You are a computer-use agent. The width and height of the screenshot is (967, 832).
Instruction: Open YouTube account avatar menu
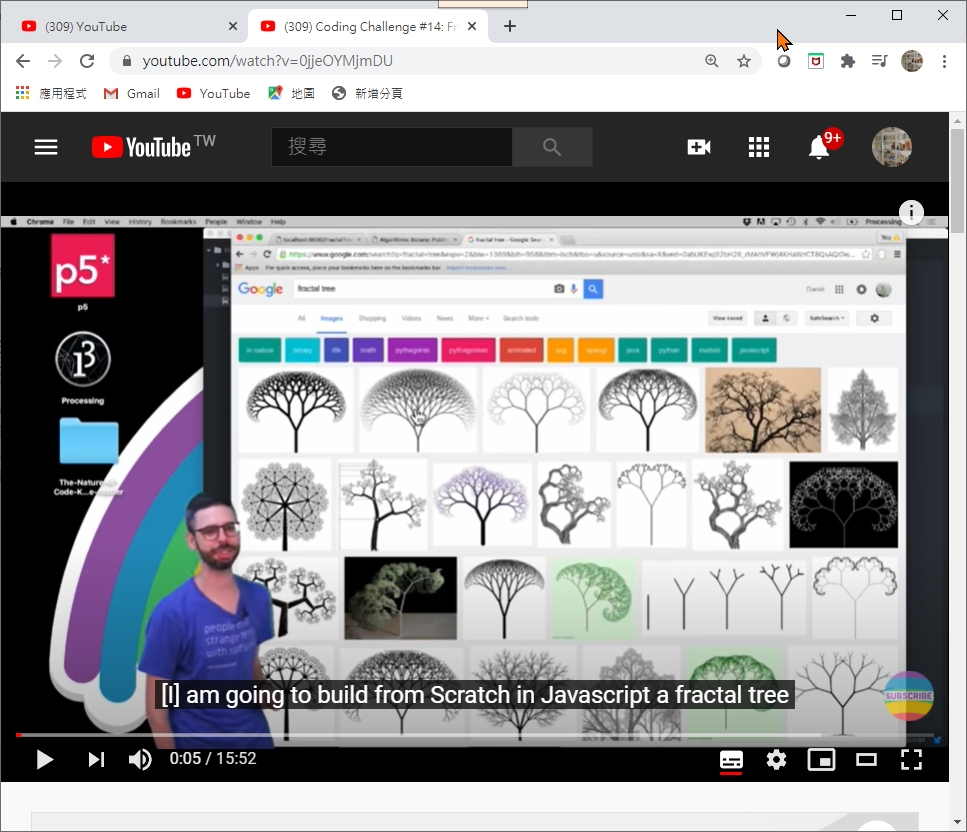click(892, 147)
